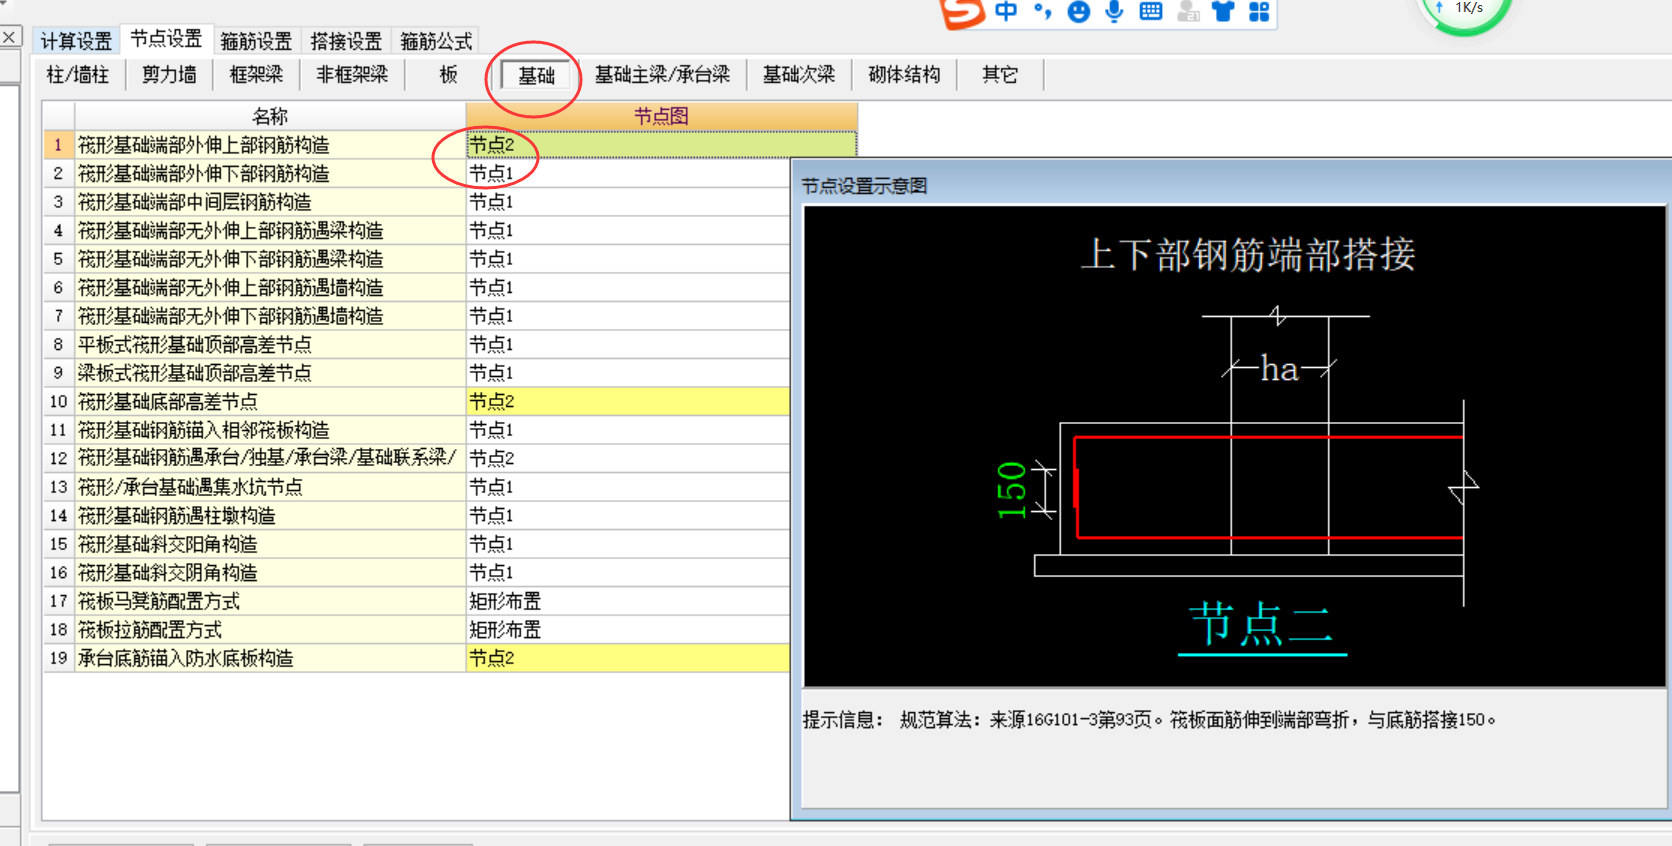
Task: Open skin shirt icon in Sogou bar
Action: (x=1223, y=12)
